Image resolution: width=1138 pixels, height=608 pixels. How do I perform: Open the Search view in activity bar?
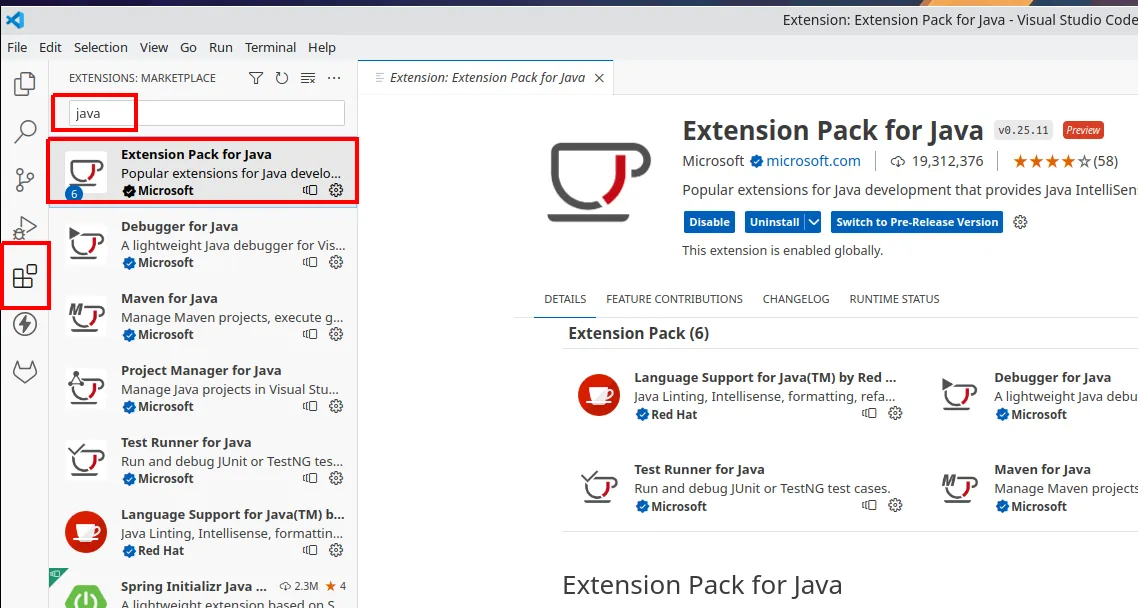[x=25, y=131]
